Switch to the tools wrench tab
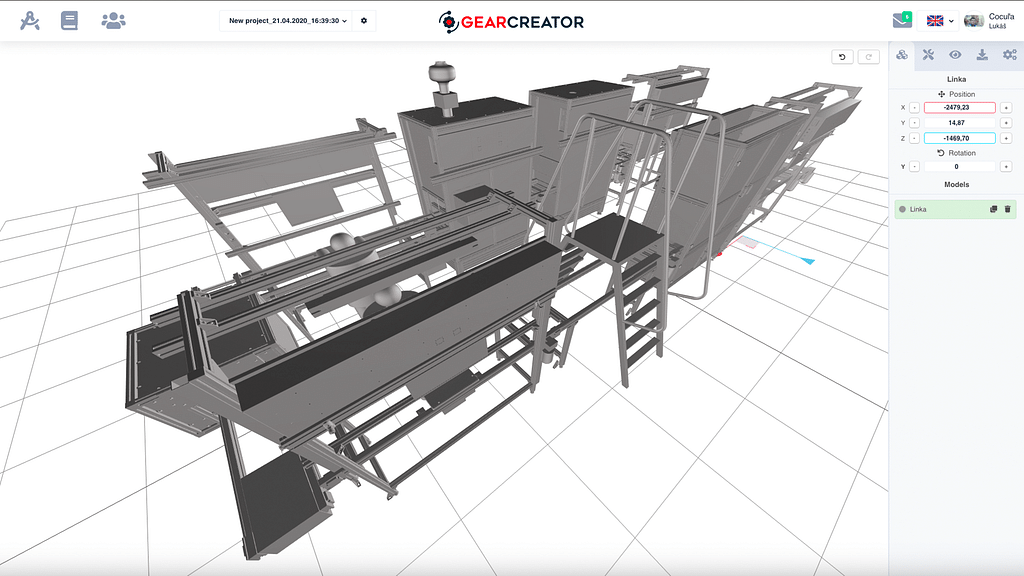The height and width of the screenshot is (576, 1024). tap(929, 55)
